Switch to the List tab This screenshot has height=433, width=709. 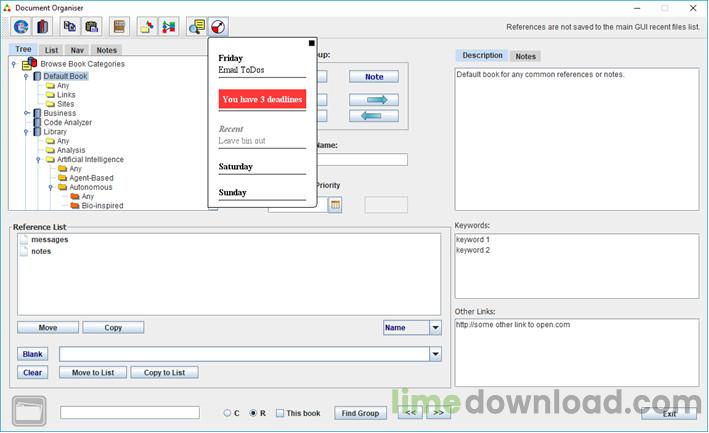(52, 50)
